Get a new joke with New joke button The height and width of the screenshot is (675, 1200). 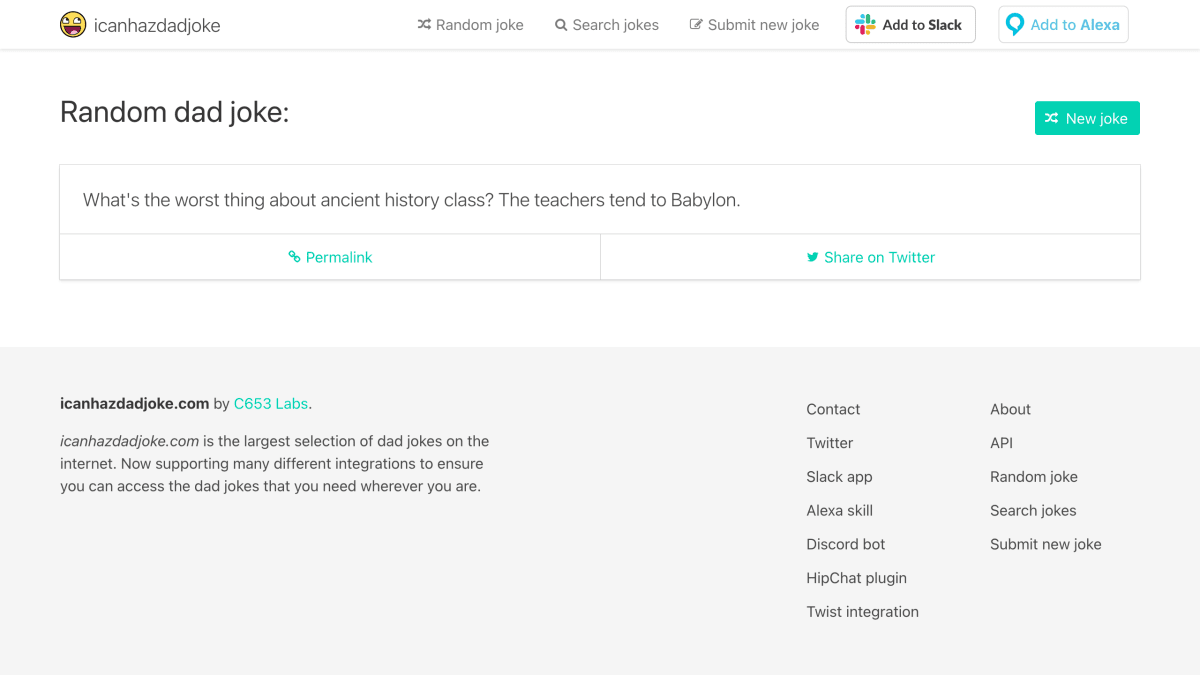pyautogui.click(x=1087, y=118)
